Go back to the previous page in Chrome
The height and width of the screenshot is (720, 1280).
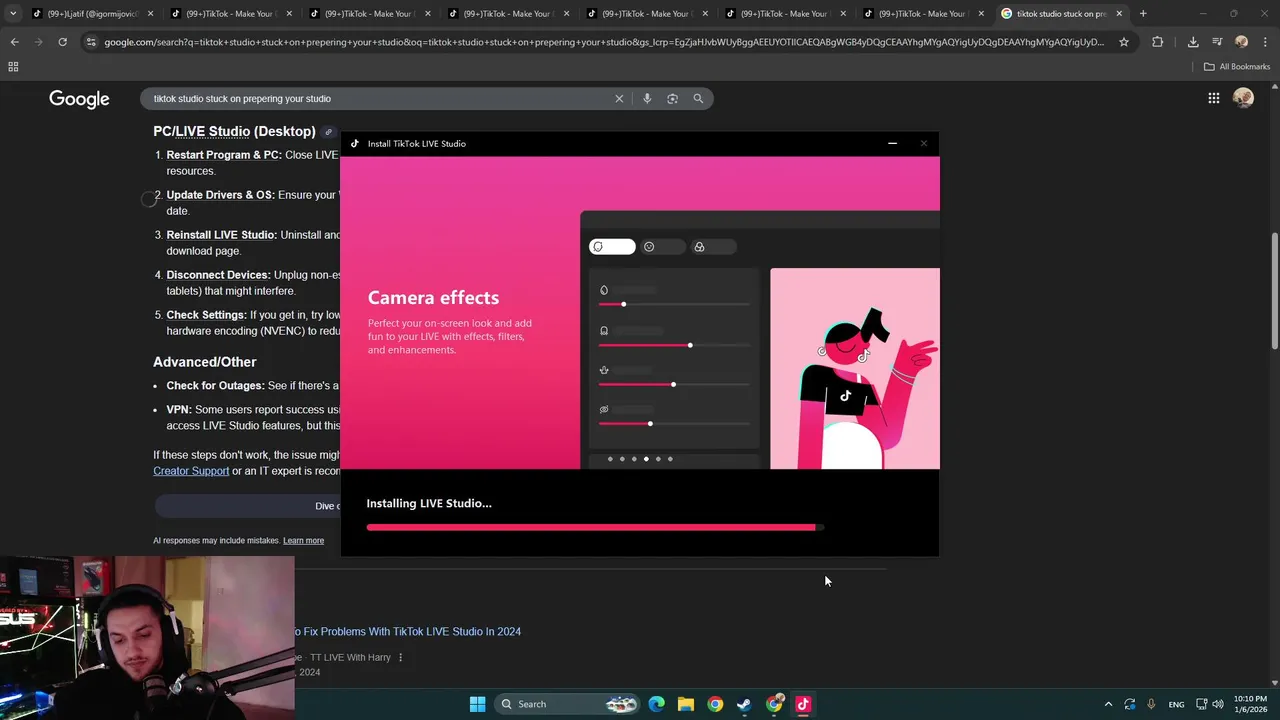(x=14, y=42)
